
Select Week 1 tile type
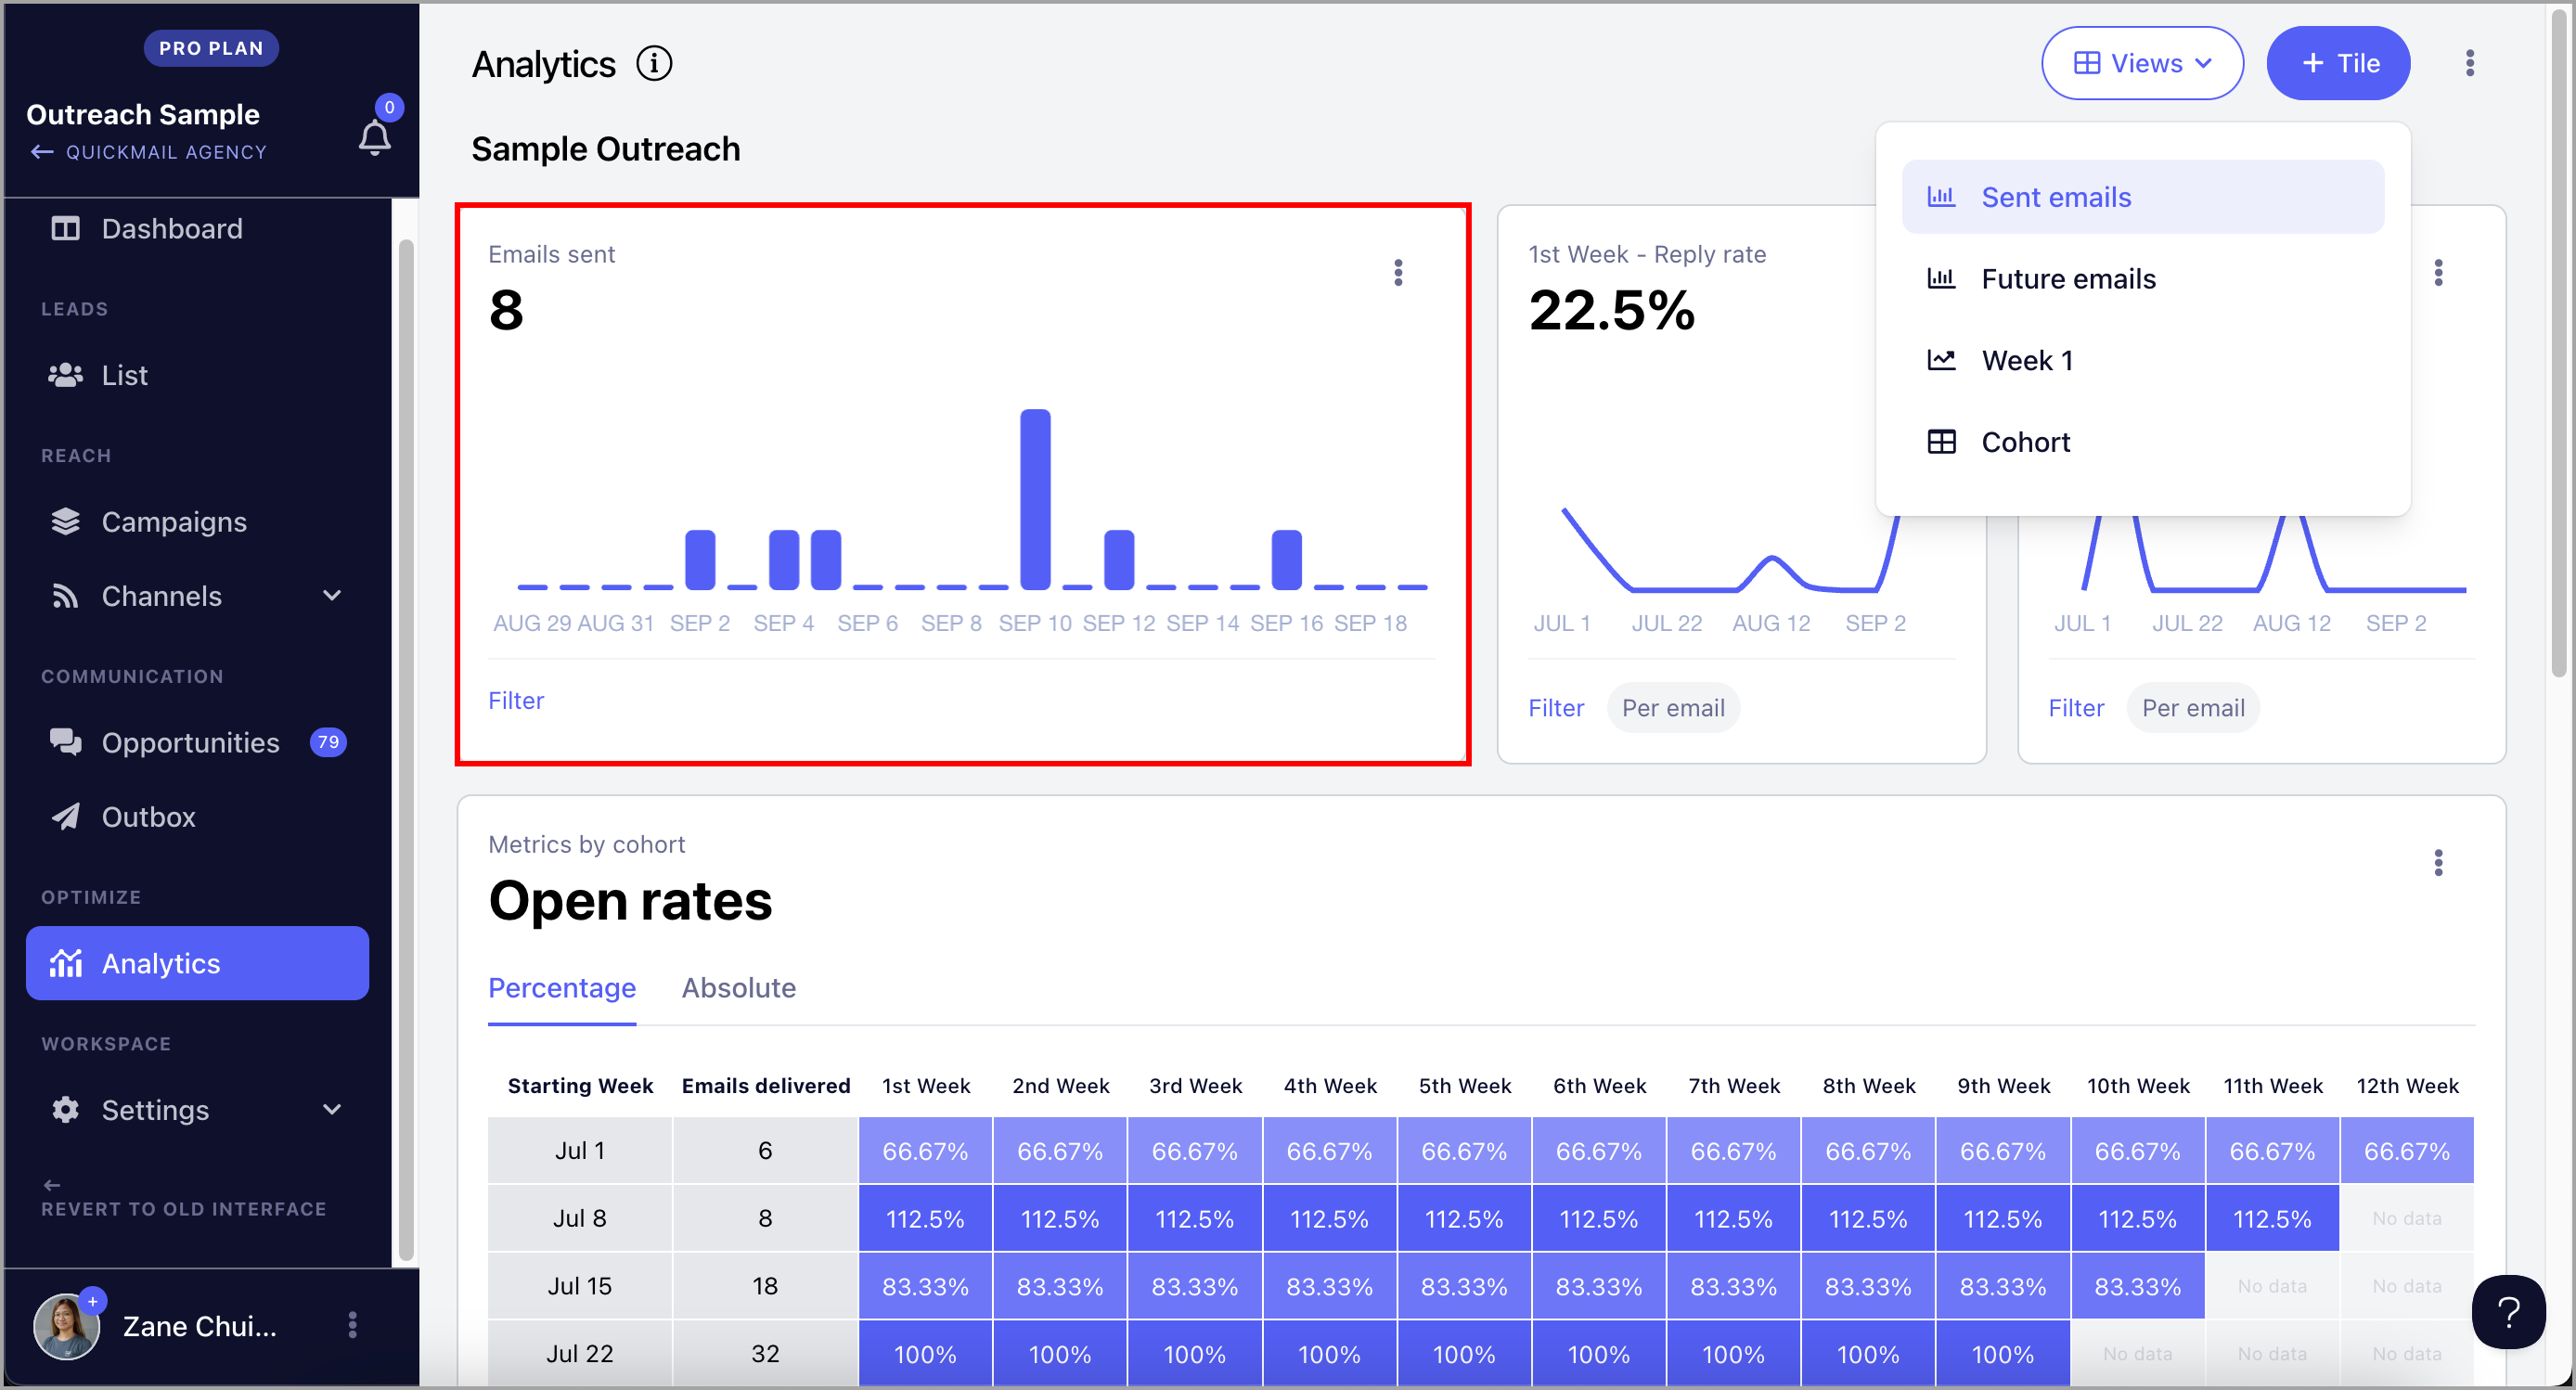click(2142, 360)
